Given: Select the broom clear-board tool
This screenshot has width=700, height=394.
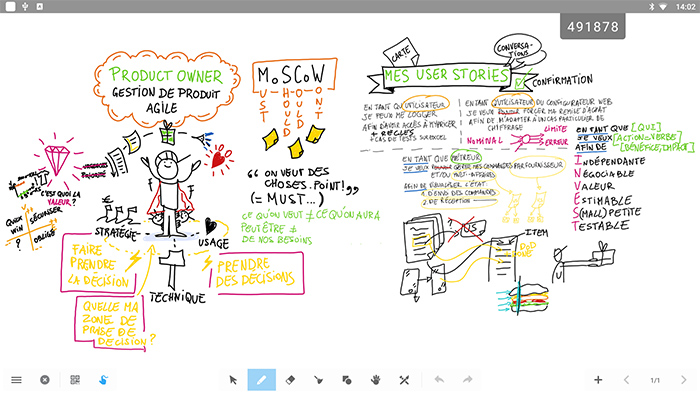Looking at the screenshot, I should [x=318, y=380].
